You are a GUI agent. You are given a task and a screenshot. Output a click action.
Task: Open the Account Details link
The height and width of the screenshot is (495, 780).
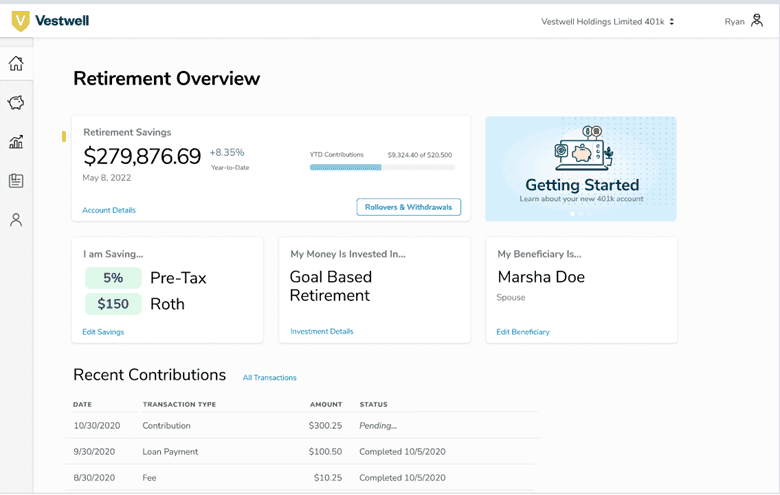[109, 210]
